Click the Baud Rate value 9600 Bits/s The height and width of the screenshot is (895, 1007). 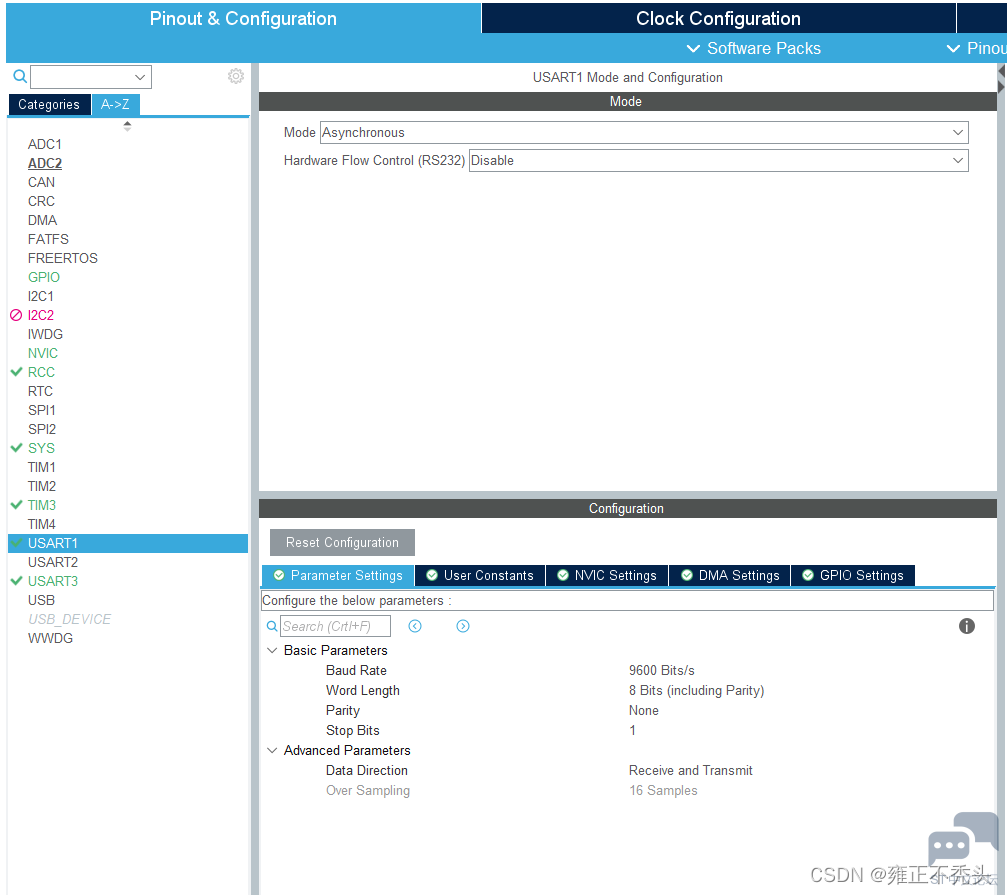[661, 670]
